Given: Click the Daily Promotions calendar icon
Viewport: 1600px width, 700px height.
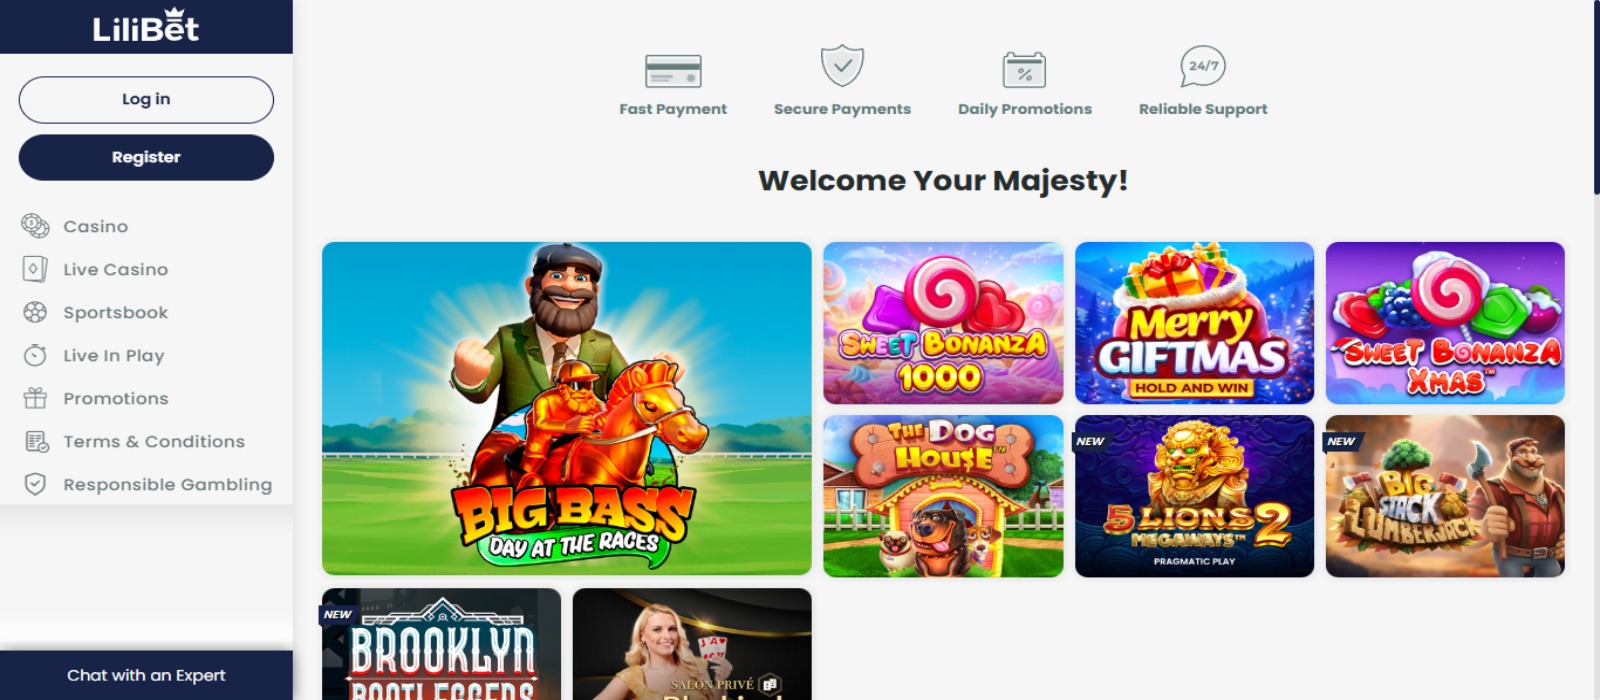Looking at the screenshot, I should tap(1024, 70).
